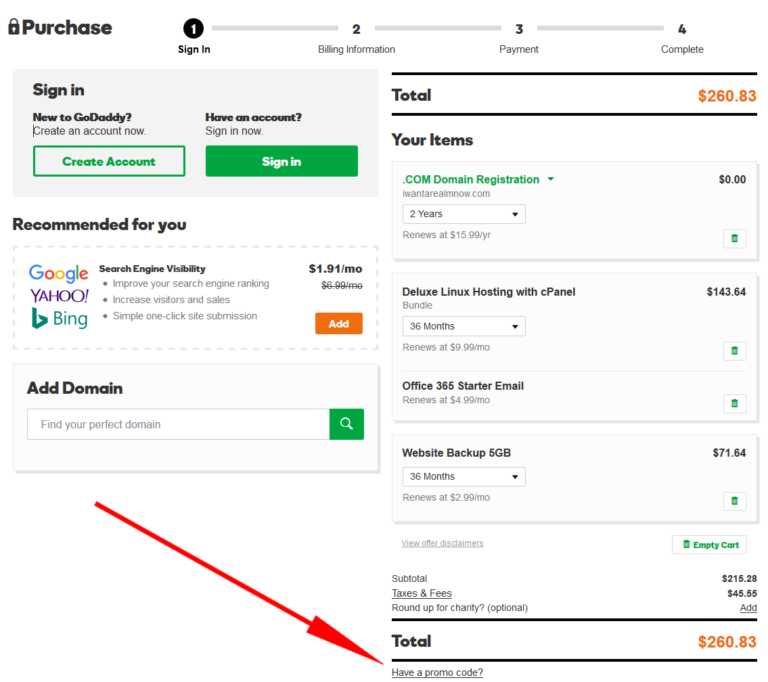
Task: Open the hosting 36 Months dropdown
Action: point(464,326)
